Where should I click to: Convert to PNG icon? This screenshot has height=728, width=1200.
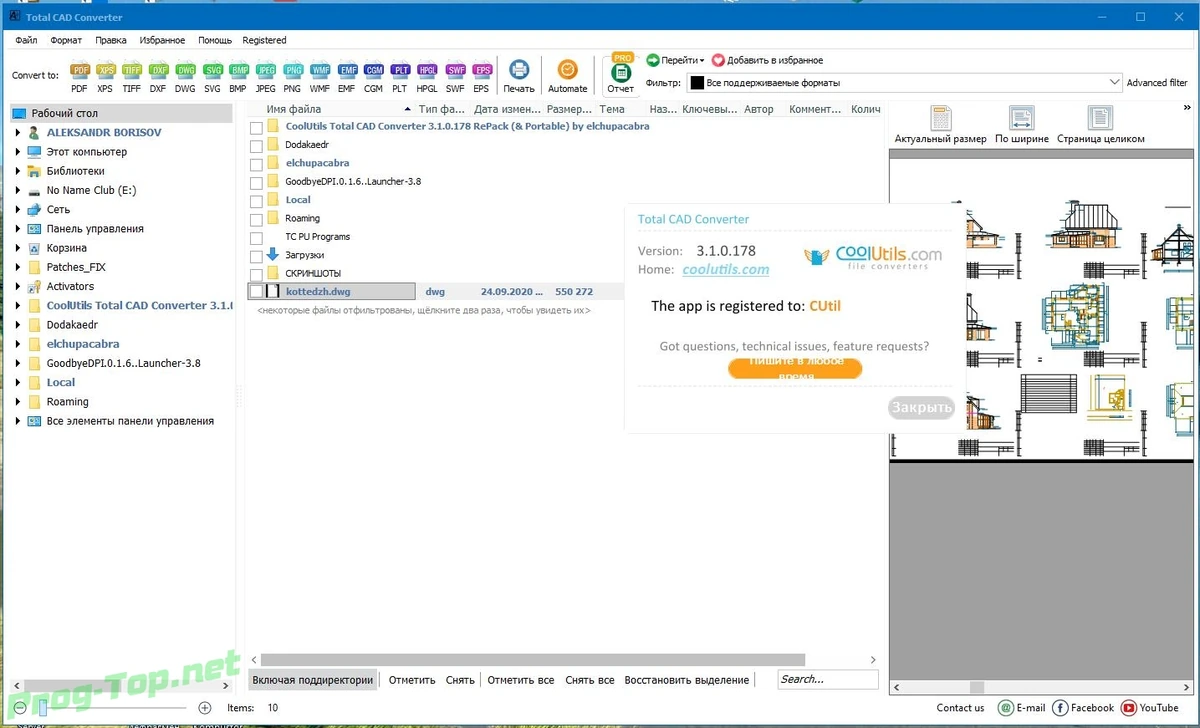(292, 71)
